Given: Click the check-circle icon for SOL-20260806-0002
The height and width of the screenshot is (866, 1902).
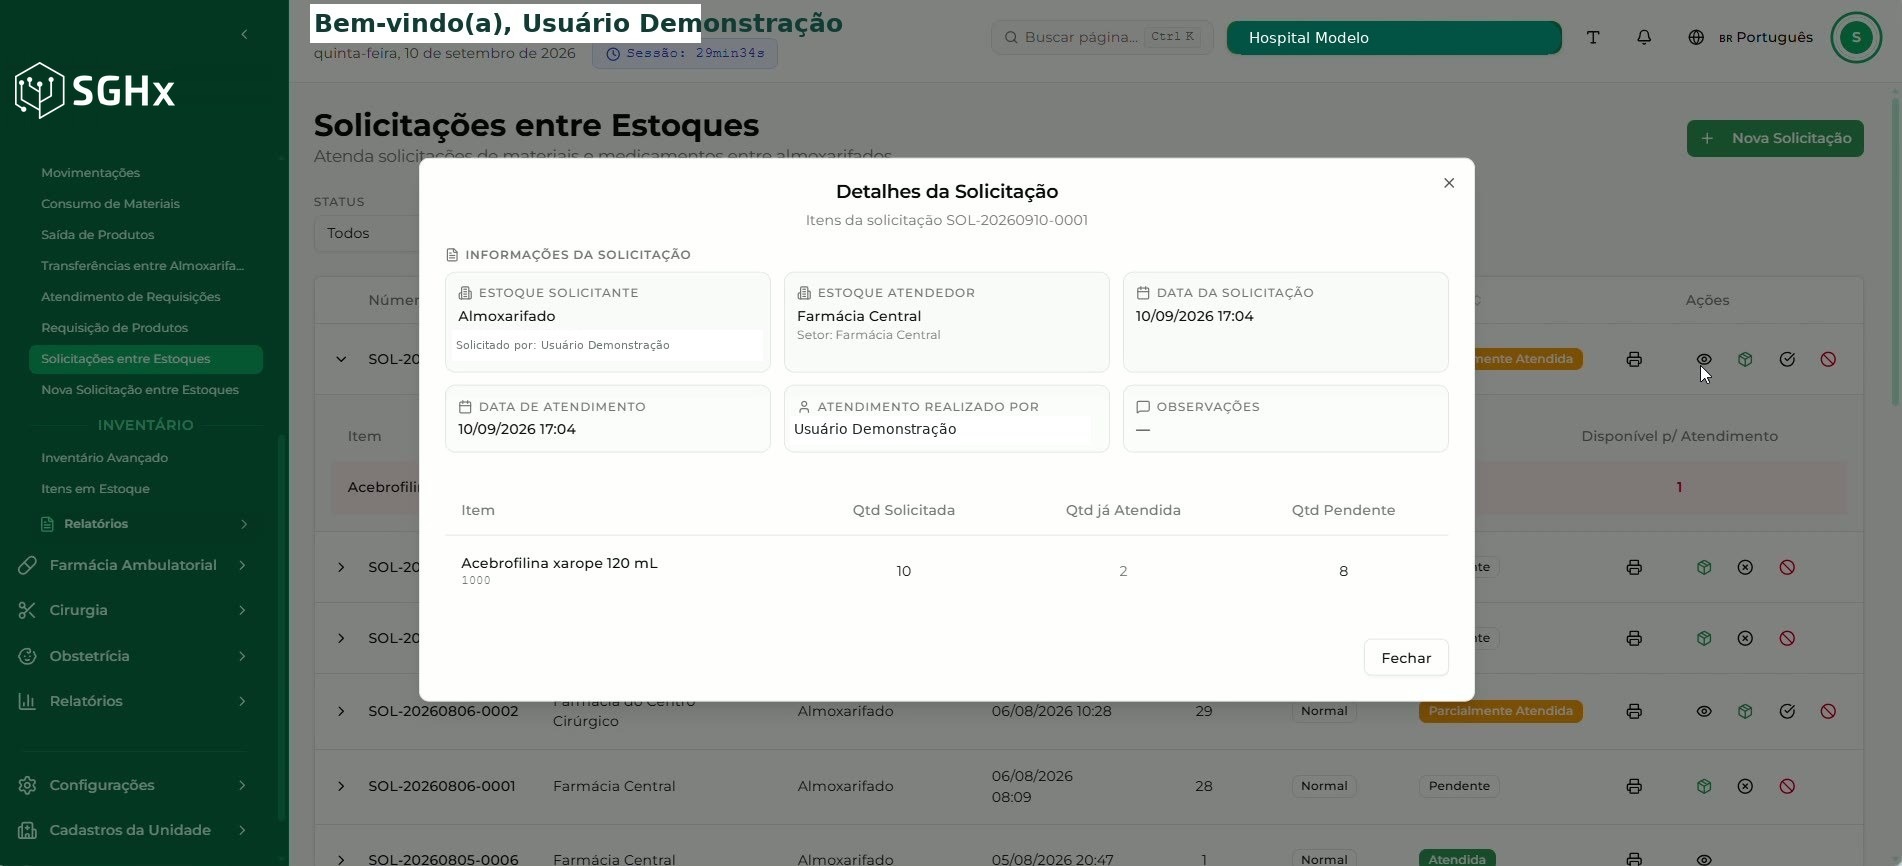Looking at the screenshot, I should point(1787,711).
